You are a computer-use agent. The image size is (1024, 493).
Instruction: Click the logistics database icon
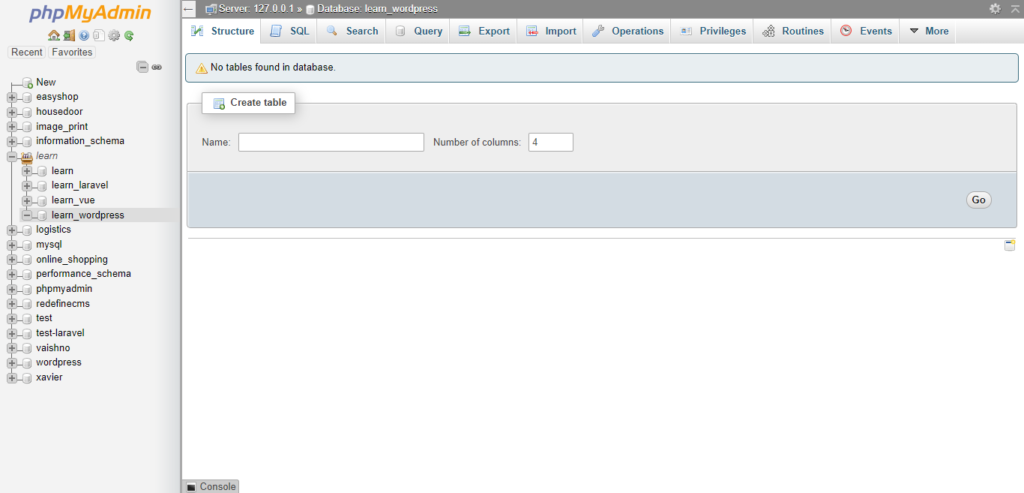(x=27, y=230)
